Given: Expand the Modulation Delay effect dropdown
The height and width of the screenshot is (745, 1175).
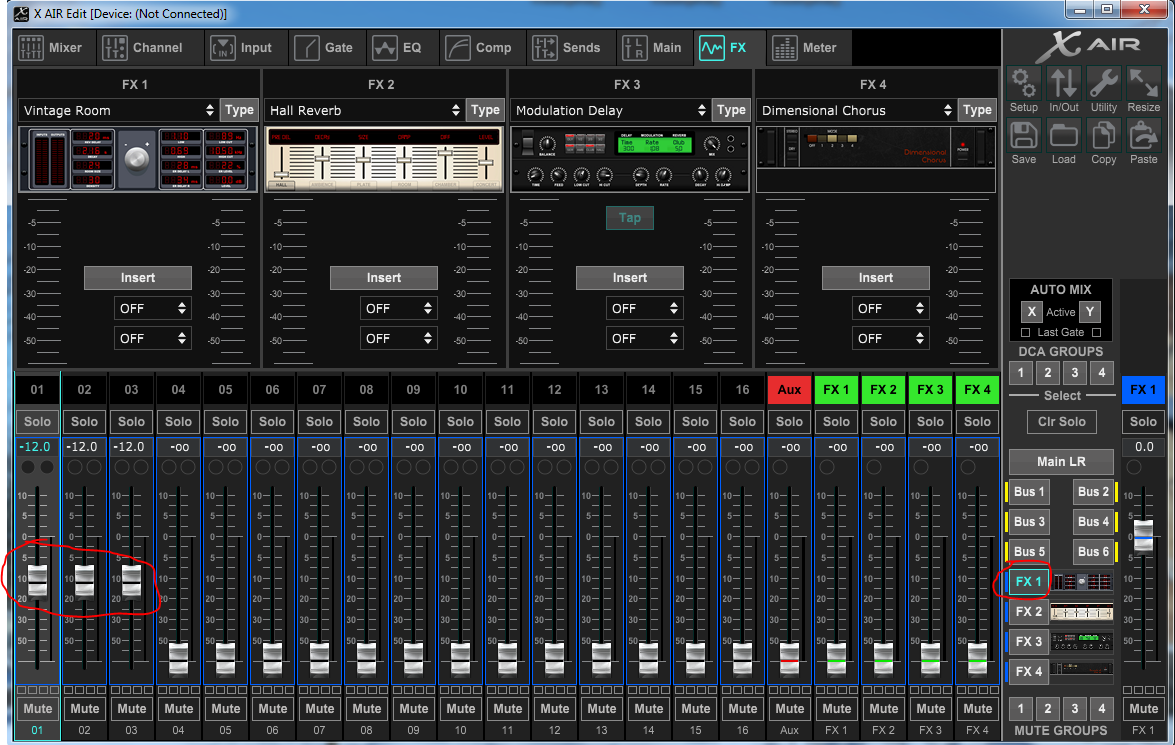Looking at the screenshot, I should tap(610, 110).
